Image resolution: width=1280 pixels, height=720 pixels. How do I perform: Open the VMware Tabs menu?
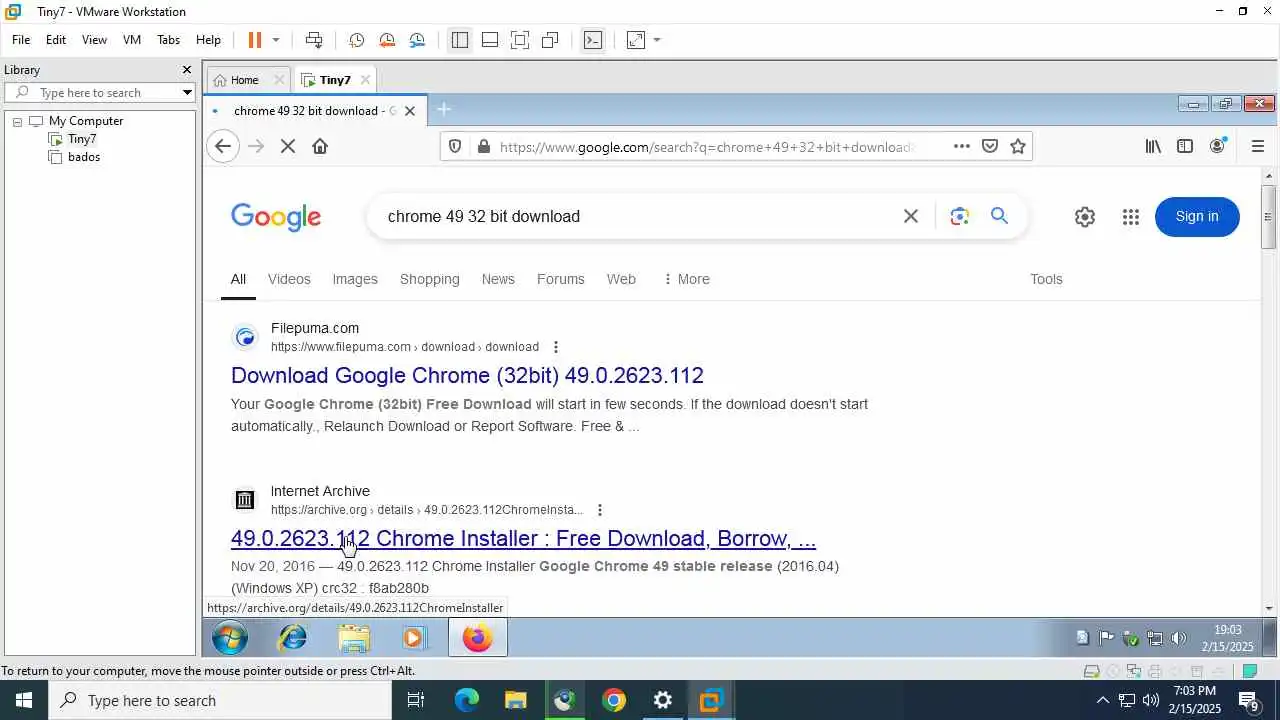pyautogui.click(x=168, y=40)
